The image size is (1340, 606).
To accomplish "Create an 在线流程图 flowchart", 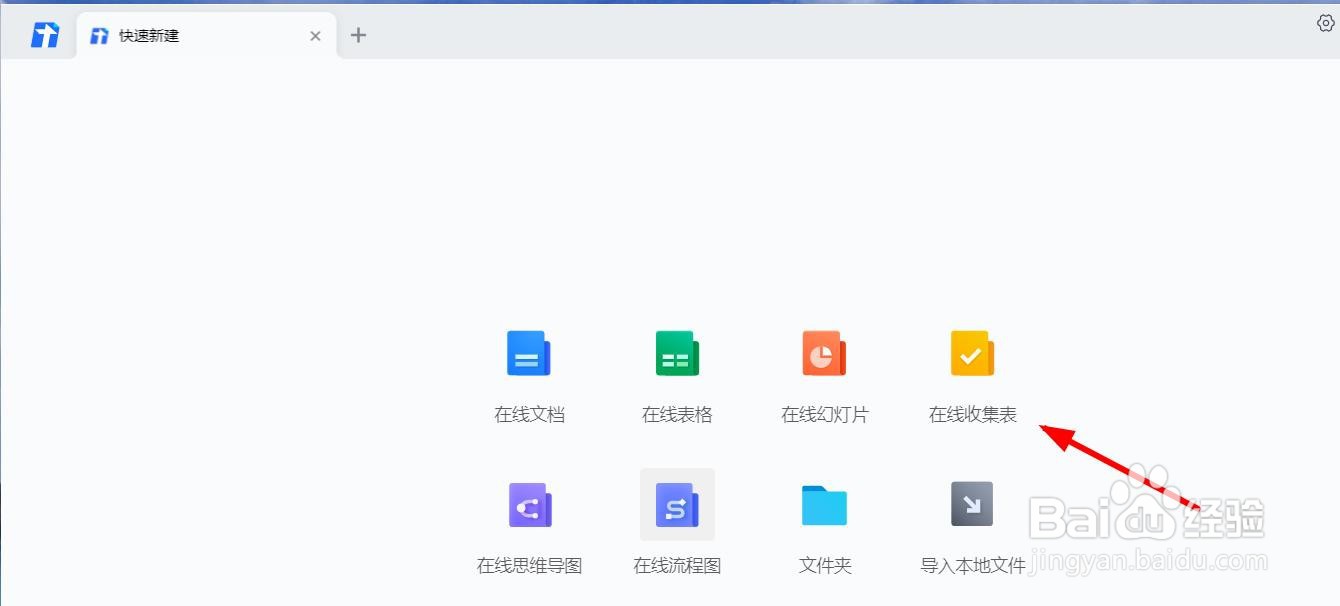I will (676, 525).
